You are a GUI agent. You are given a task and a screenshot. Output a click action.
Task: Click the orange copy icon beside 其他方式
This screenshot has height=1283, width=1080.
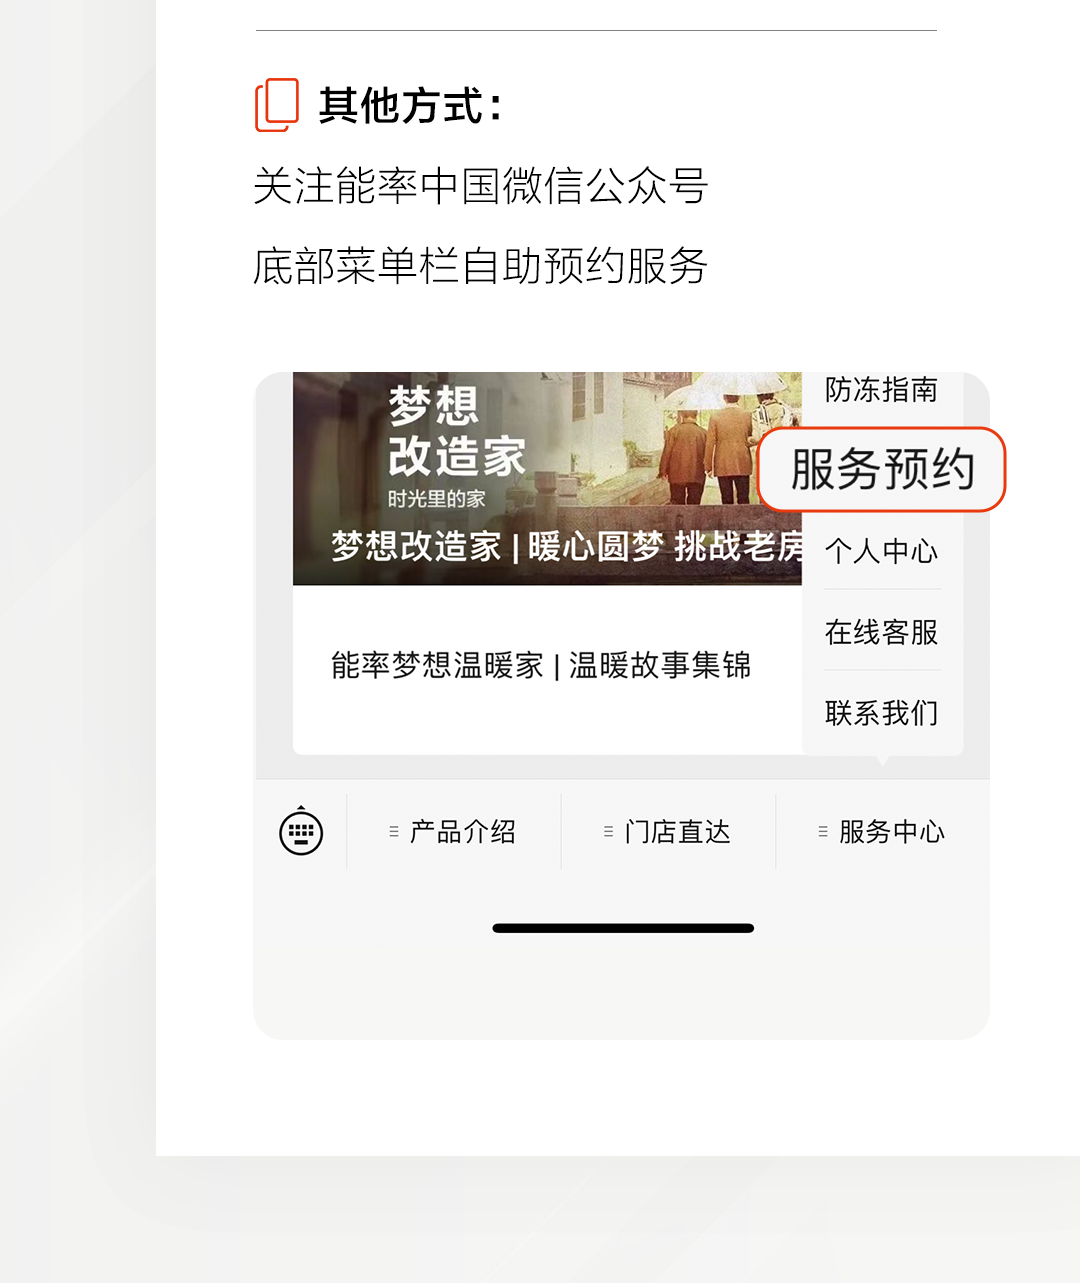pyautogui.click(x=277, y=105)
